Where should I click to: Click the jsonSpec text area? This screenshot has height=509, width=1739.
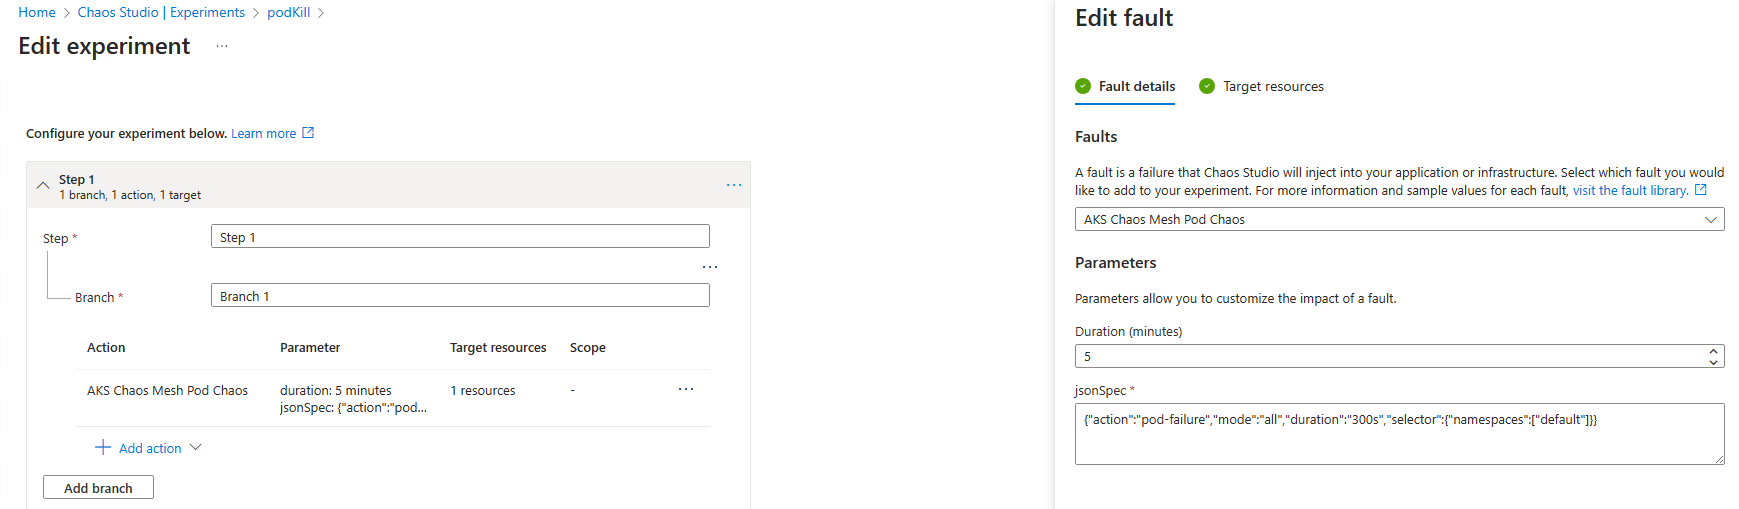pyautogui.click(x=1399, y=434)
